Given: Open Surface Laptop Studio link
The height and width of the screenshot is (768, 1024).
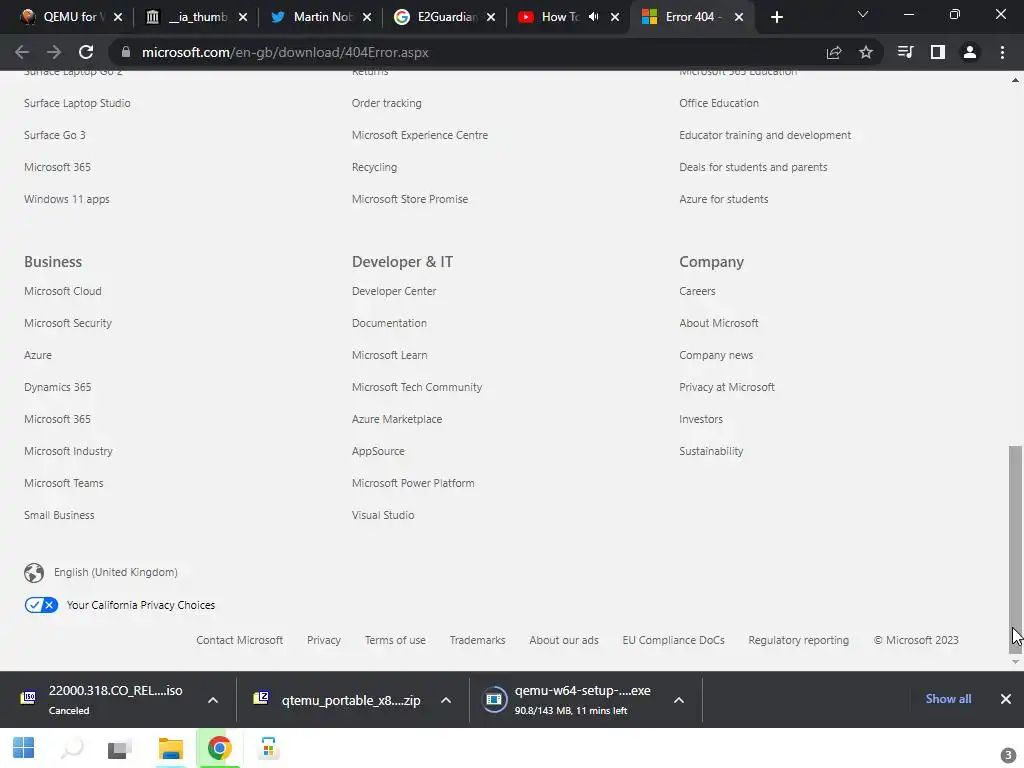Looking at the screenshot, I should tap(77, 103).
